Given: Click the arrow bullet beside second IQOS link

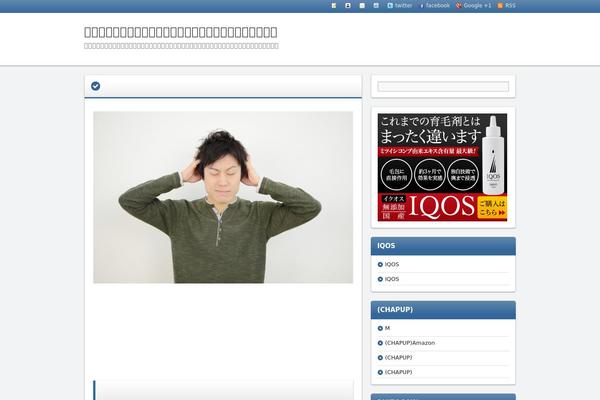Looking at the screenshot, I should point(380,279).
